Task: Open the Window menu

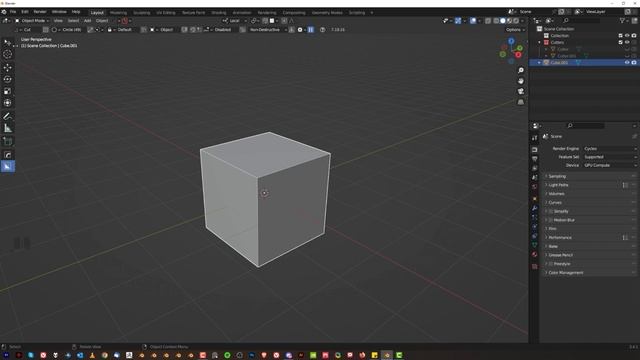Action: click(x=59, y=12)
